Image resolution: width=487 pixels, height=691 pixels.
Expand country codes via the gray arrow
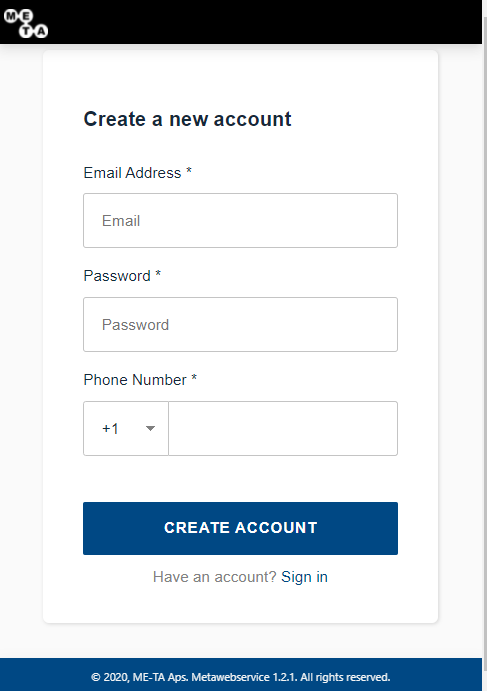coord(150,428)
